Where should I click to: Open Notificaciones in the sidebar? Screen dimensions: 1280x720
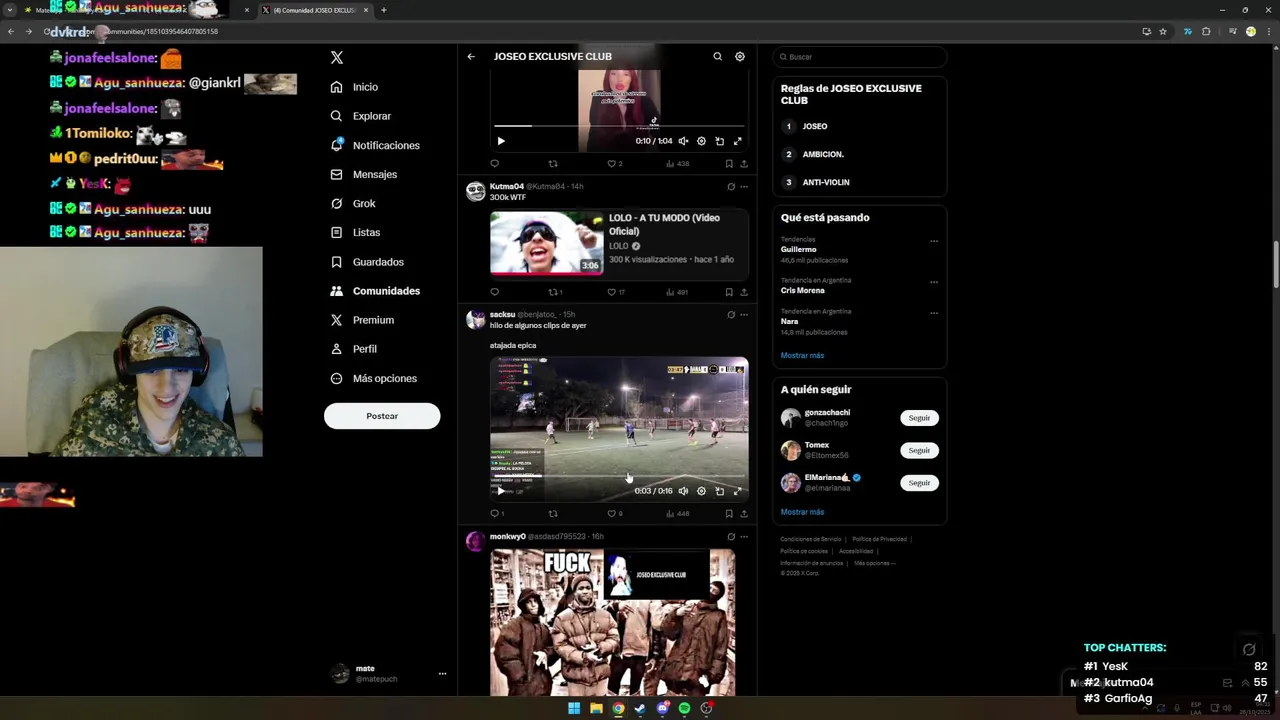[x=375, y=145]
